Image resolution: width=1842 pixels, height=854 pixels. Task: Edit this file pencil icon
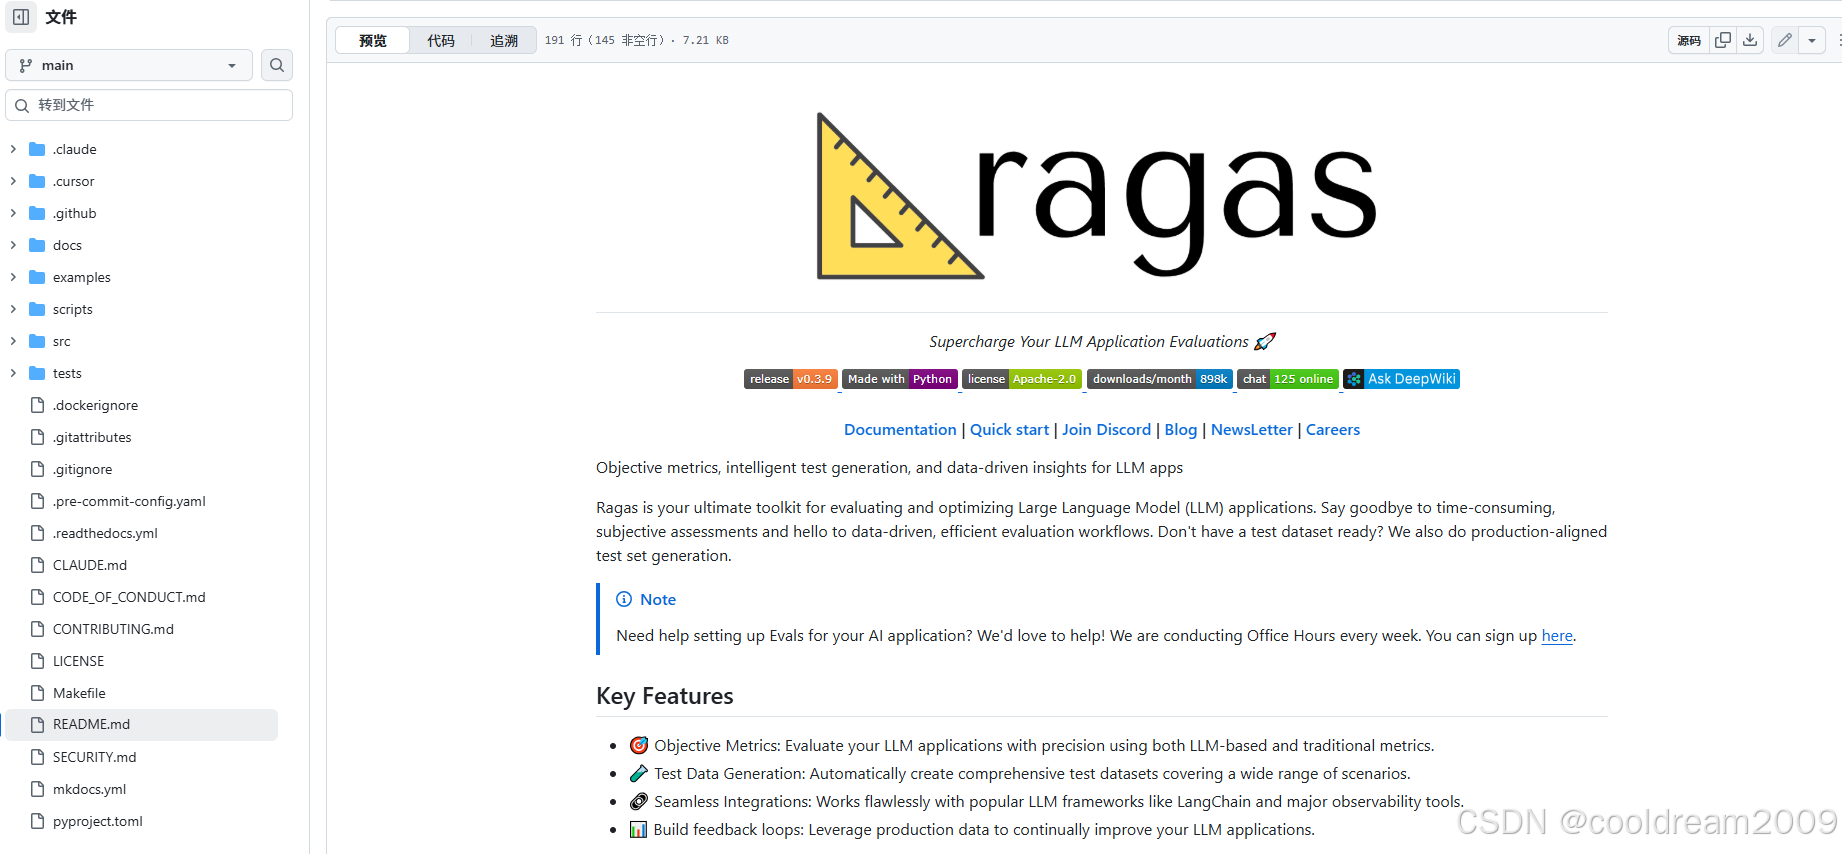point(1785,40)
